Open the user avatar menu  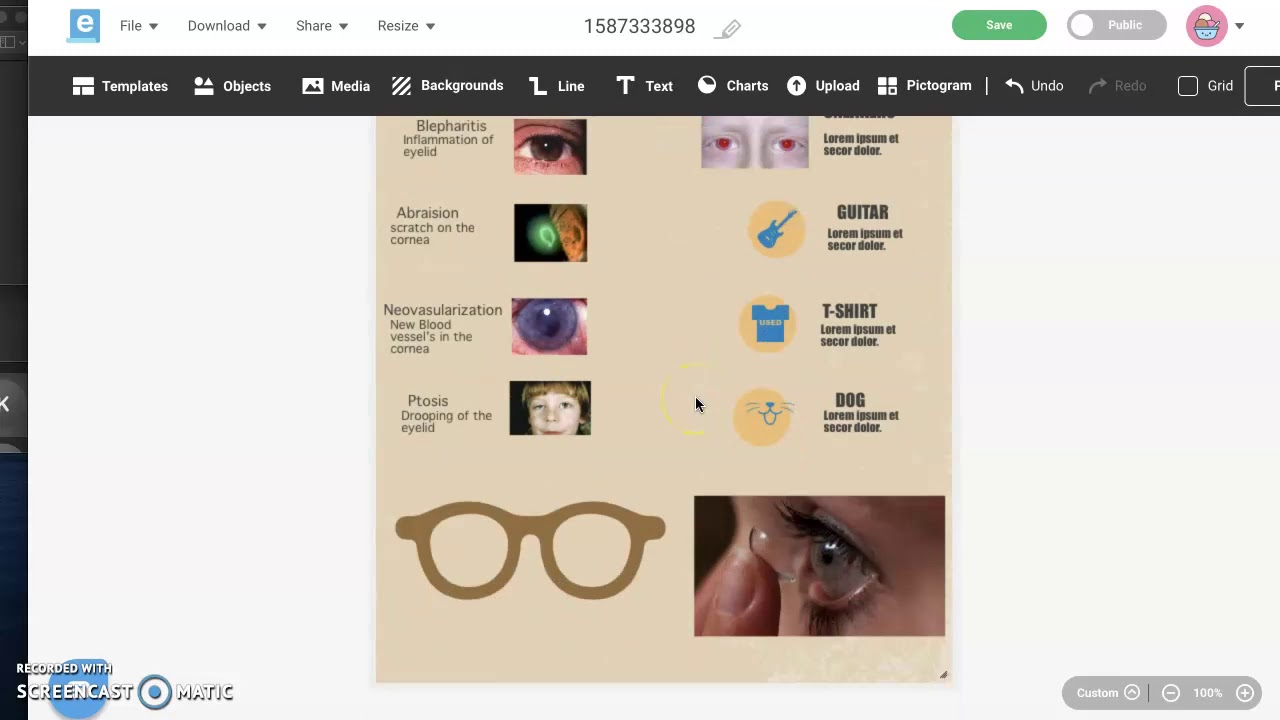click(x=1206, y=26)
